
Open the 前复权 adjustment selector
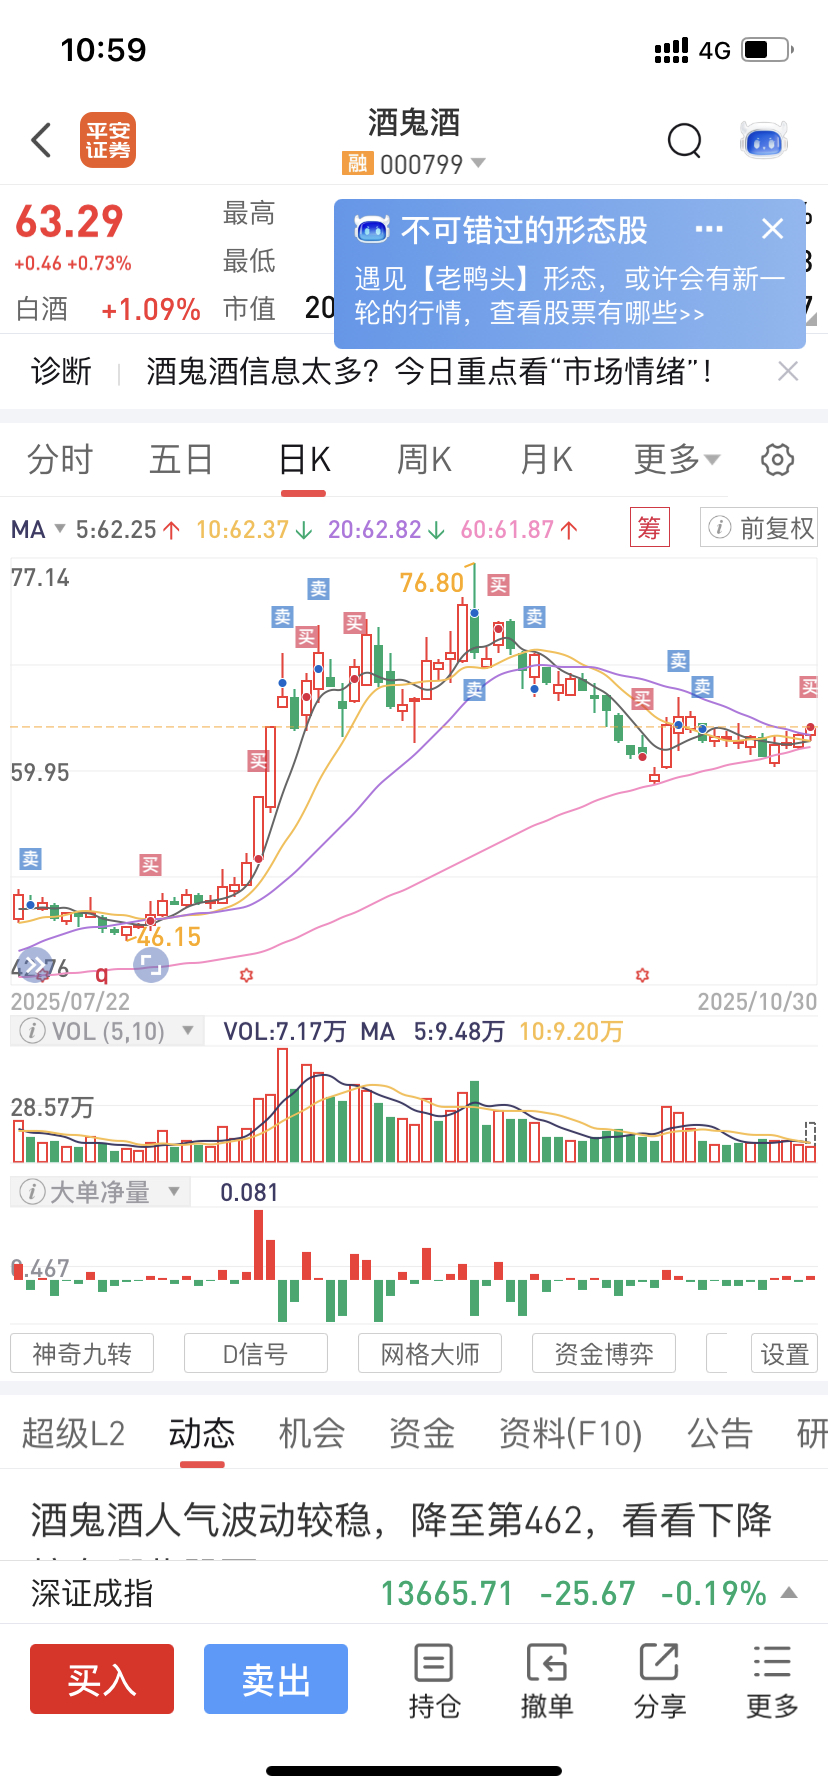[x=759, y=527]
